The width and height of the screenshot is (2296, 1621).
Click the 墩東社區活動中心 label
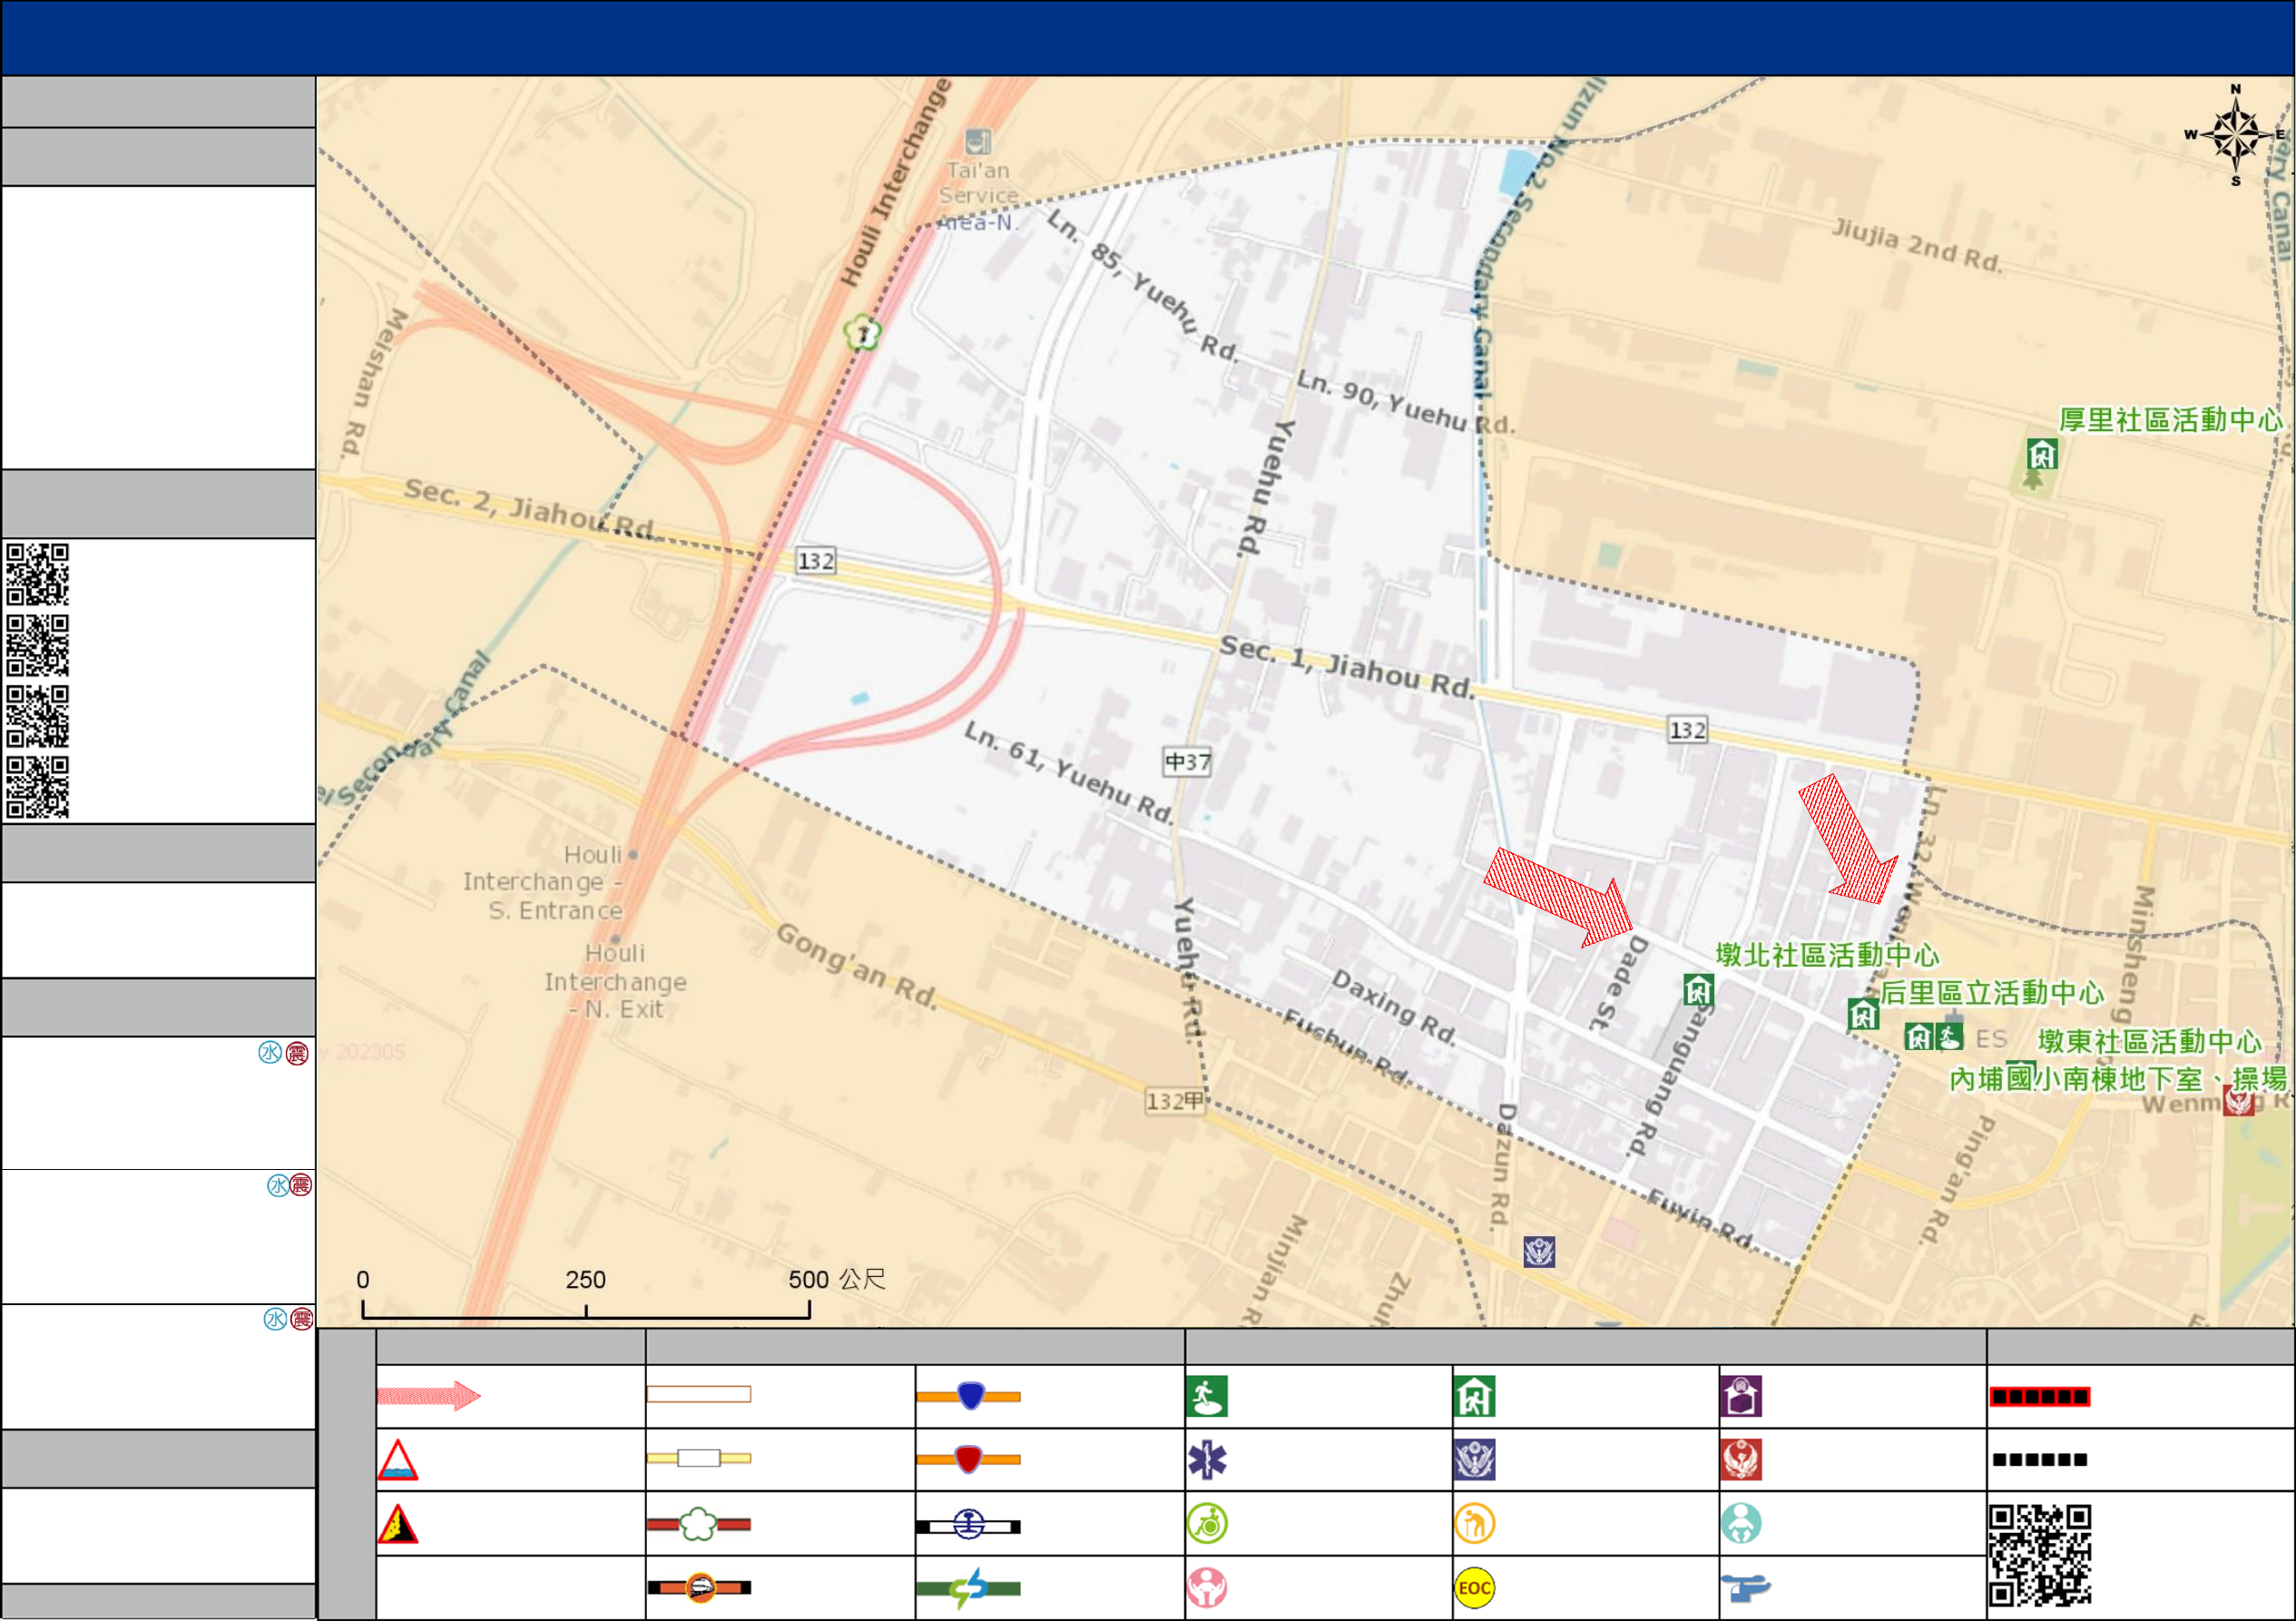coord(2150,1041)
